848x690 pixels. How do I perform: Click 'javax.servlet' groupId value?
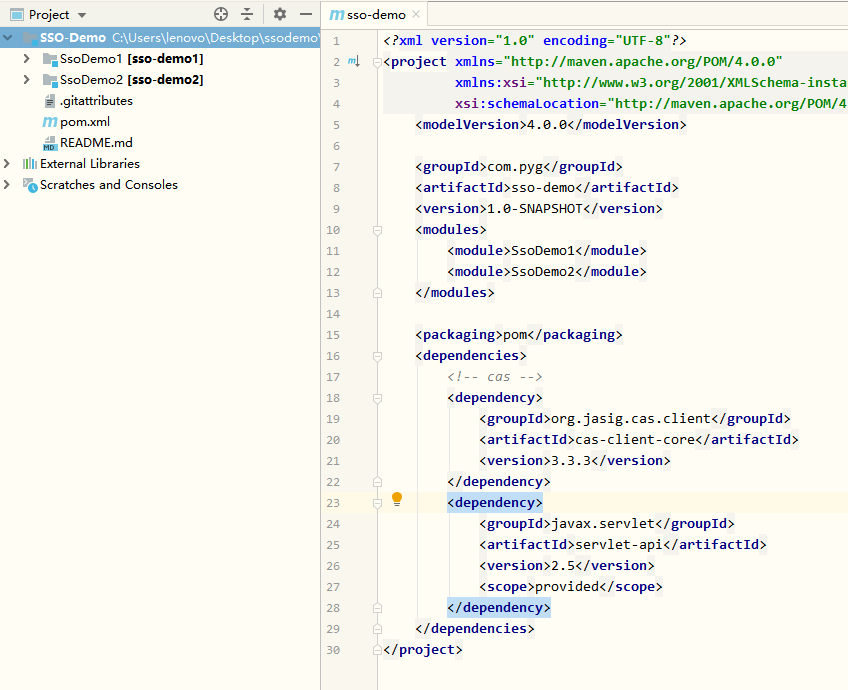pos(603,524)
